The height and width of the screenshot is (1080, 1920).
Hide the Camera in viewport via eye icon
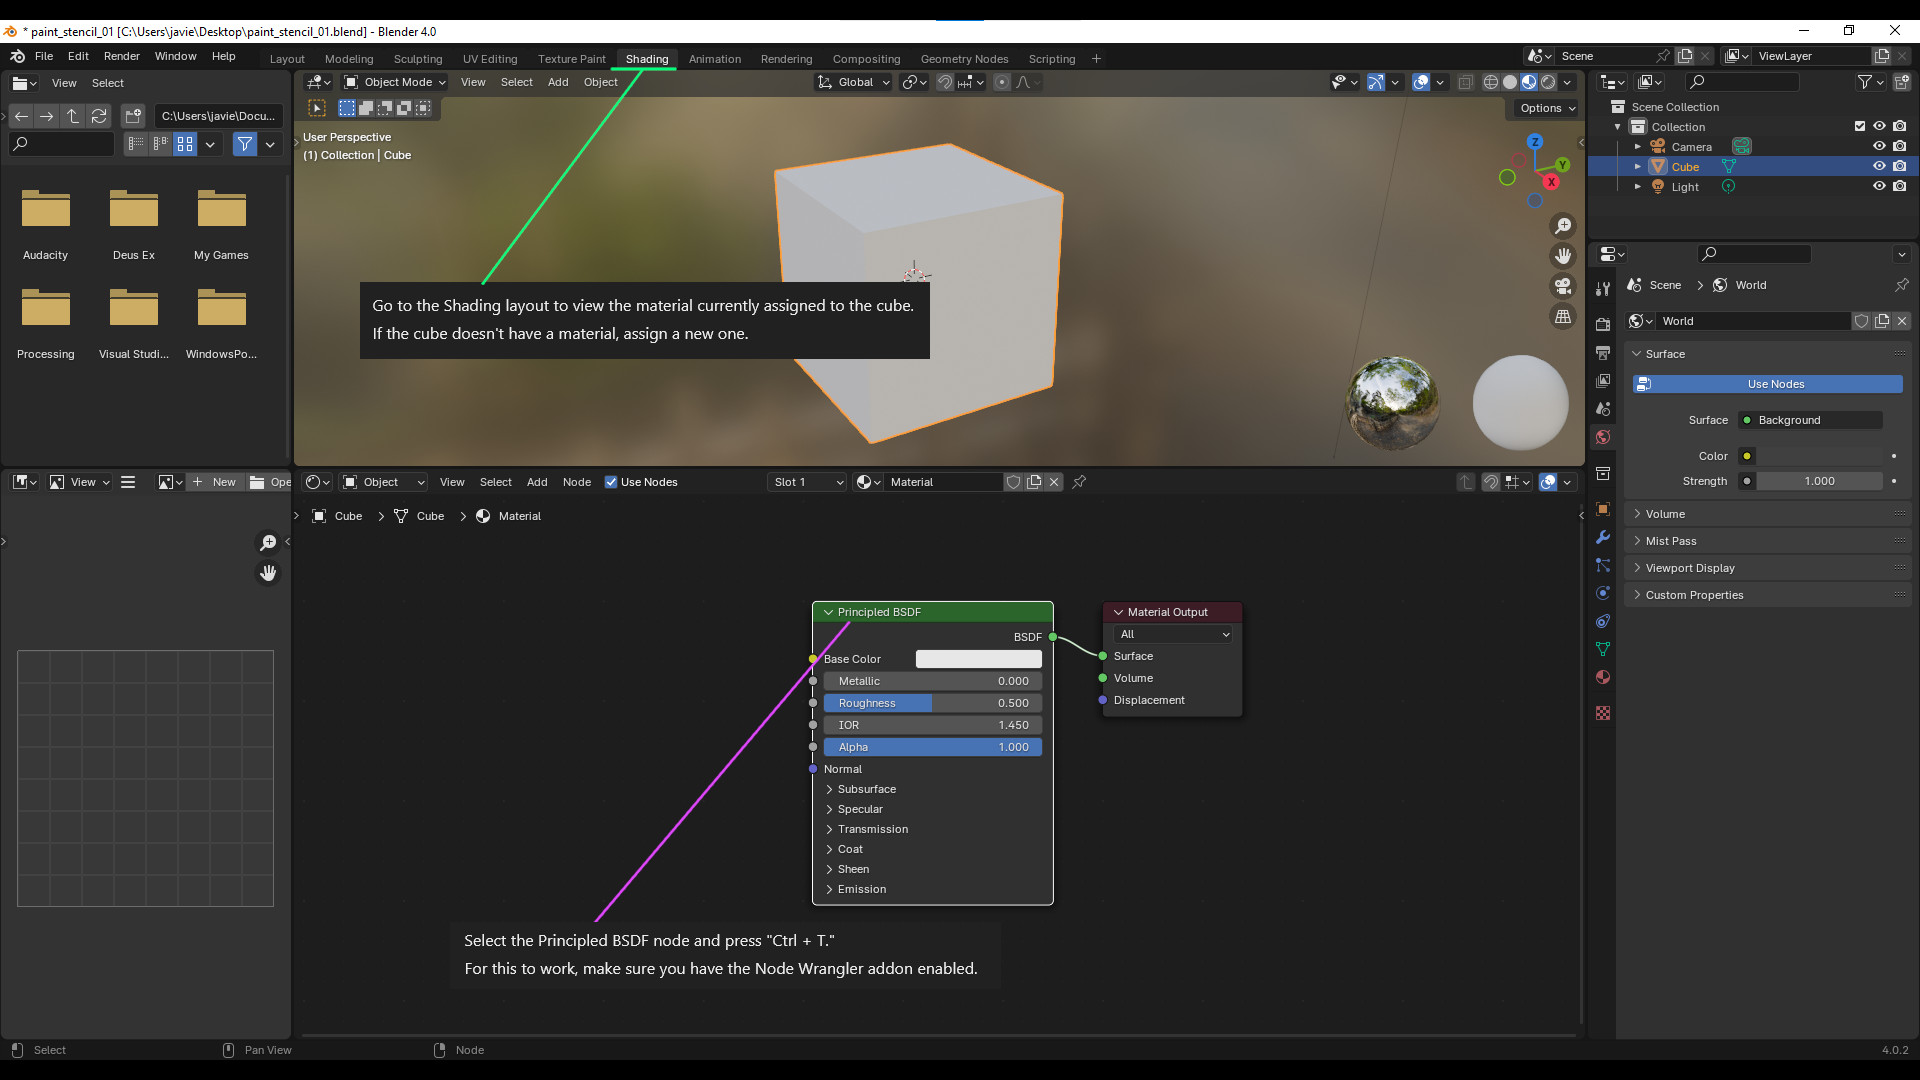click(x=1879, y=146)
